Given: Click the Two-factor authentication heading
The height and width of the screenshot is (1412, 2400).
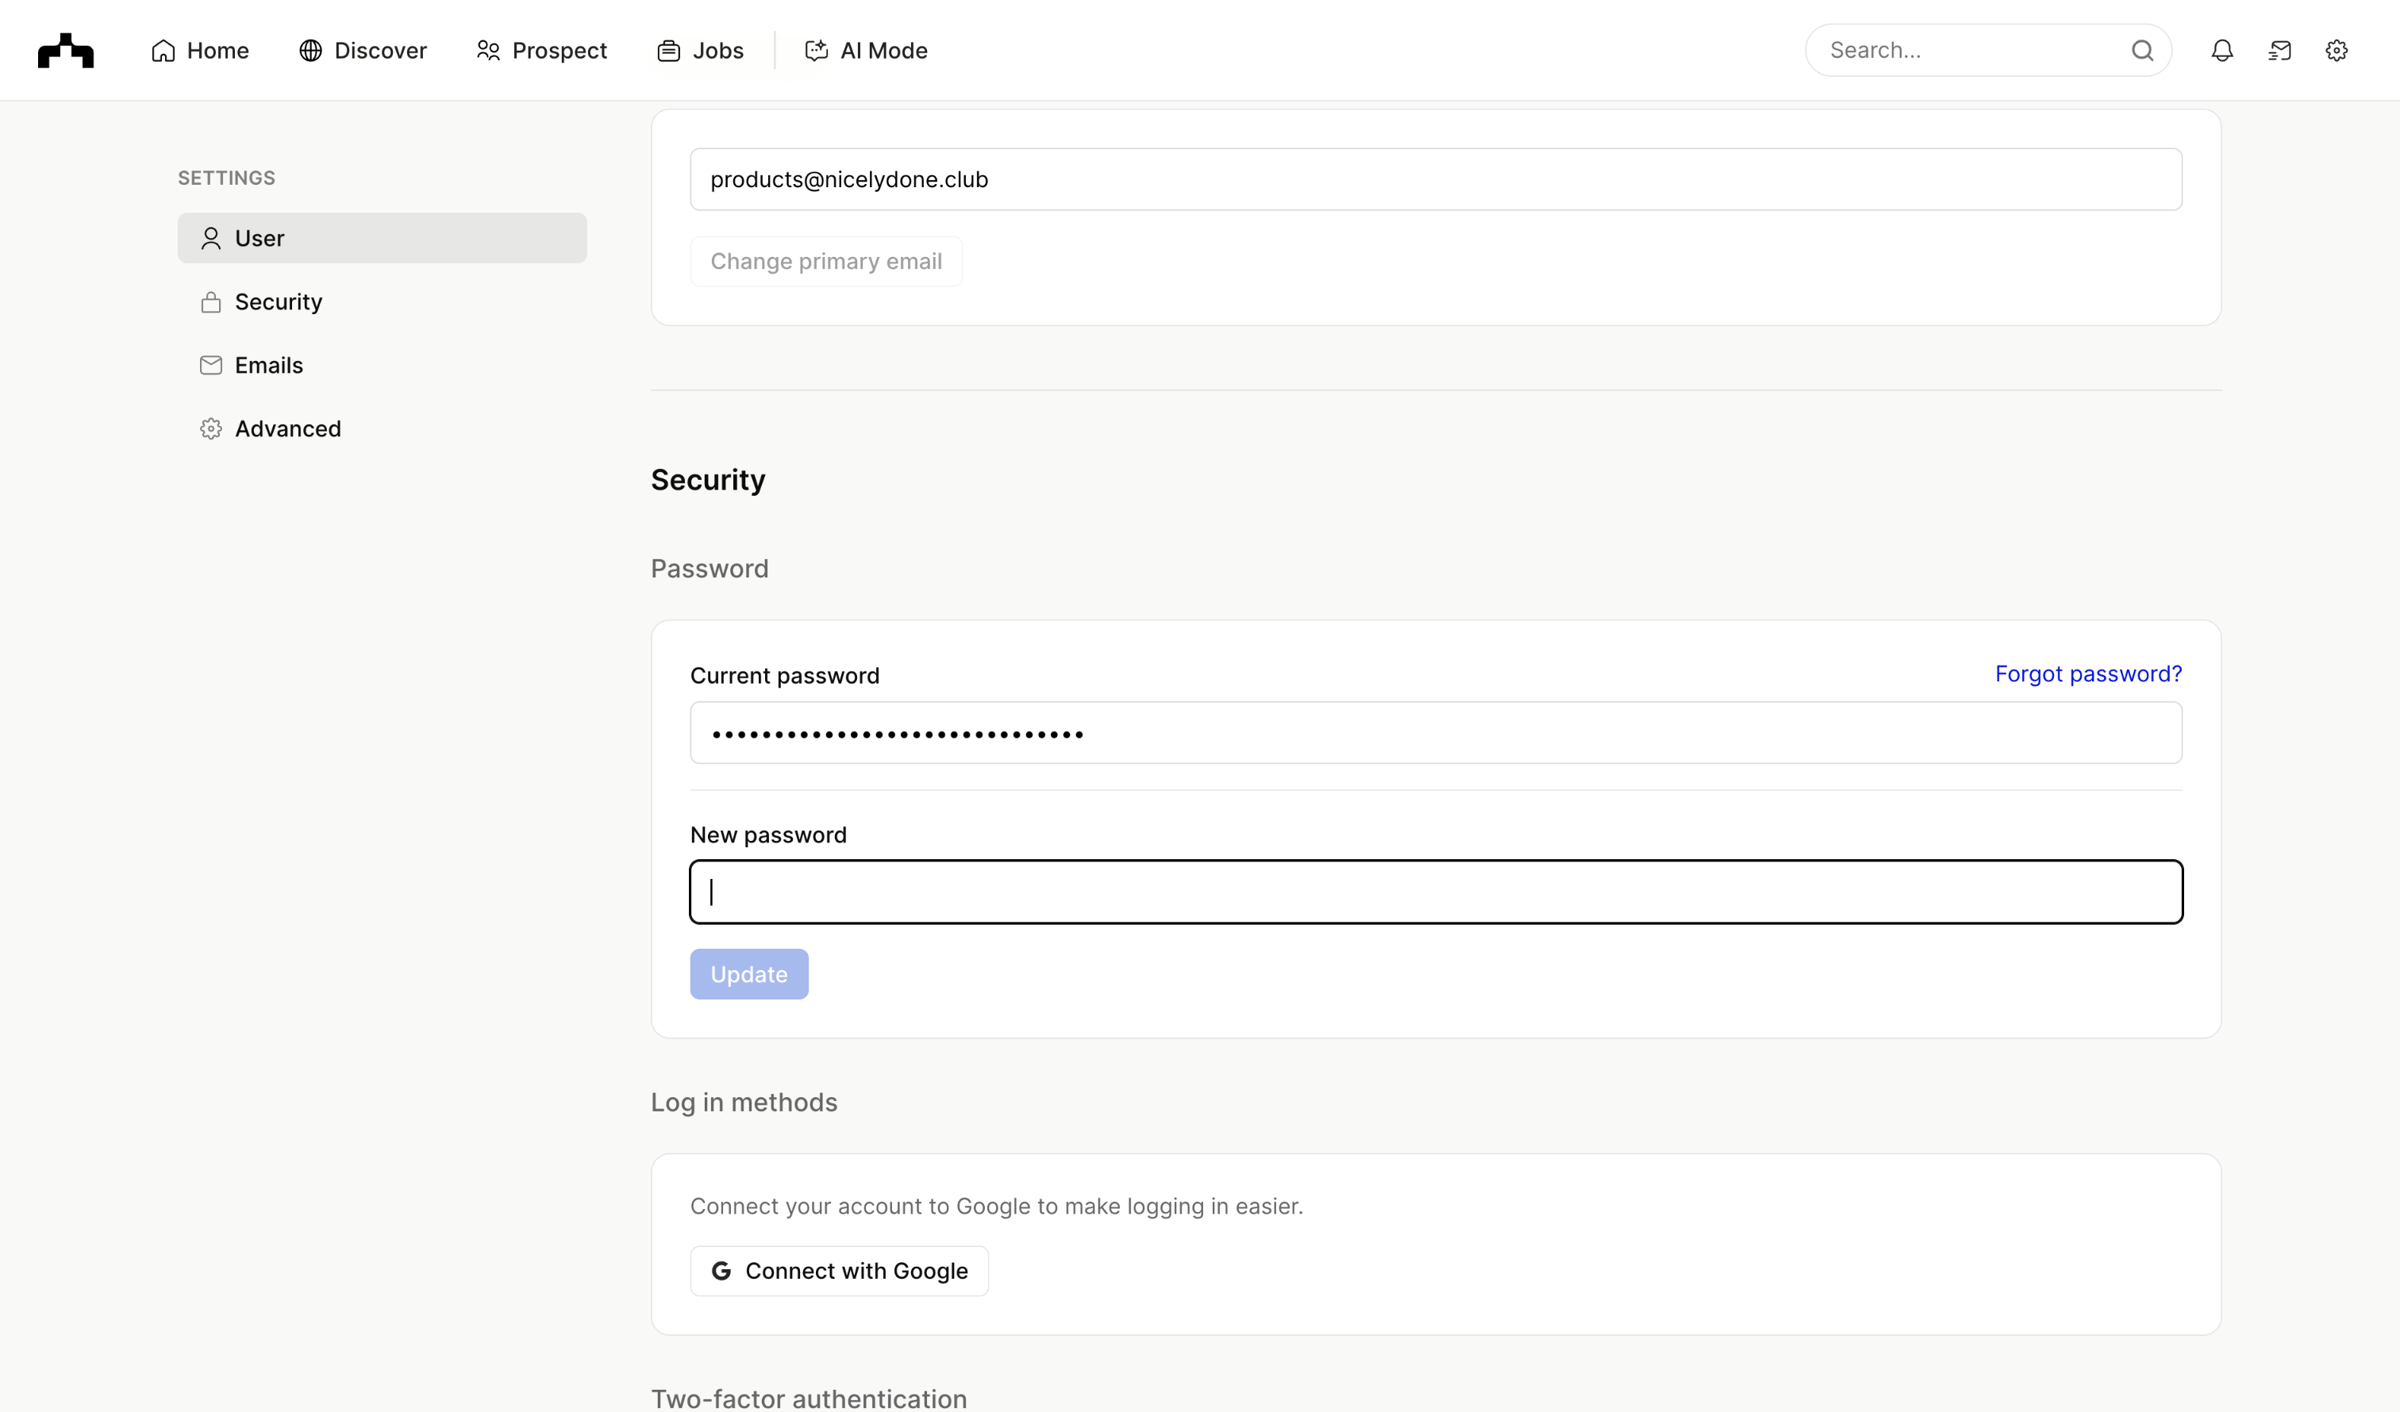Looking at the screenshot, I should click(x=809, y=1398).
